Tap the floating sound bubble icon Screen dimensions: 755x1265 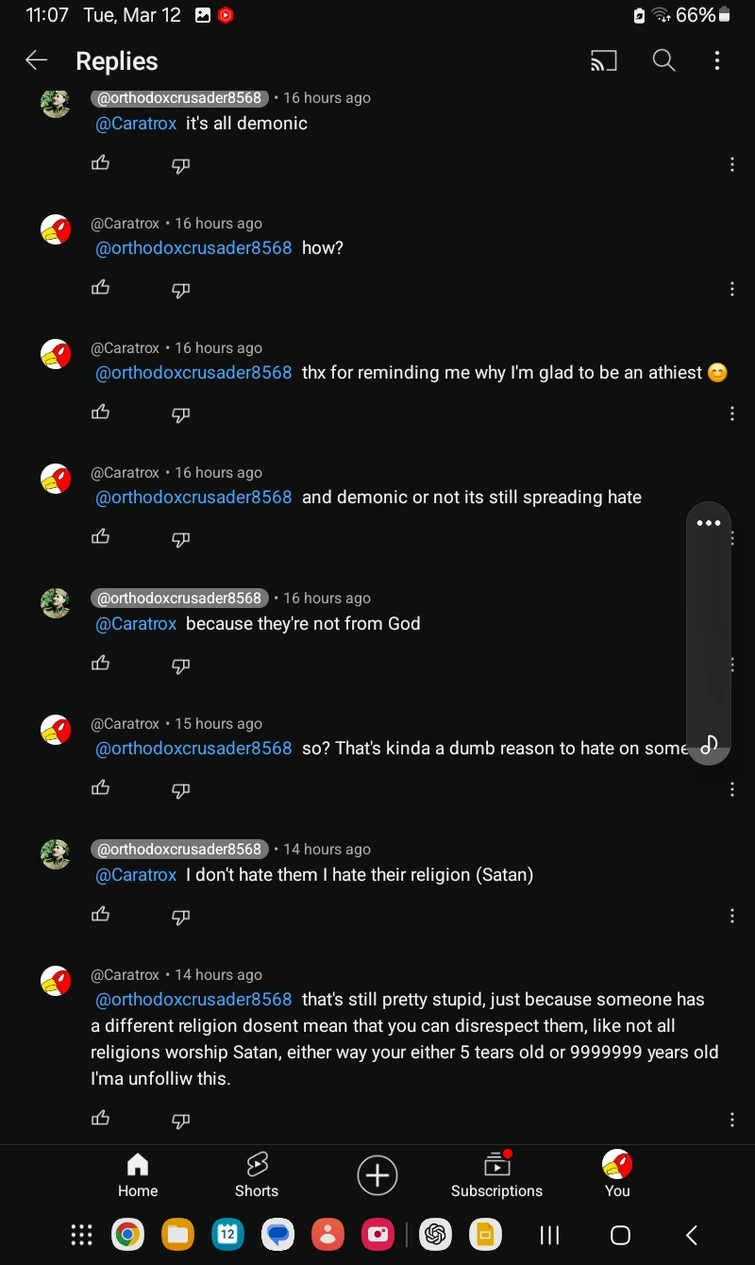click(x=708, y=744)
